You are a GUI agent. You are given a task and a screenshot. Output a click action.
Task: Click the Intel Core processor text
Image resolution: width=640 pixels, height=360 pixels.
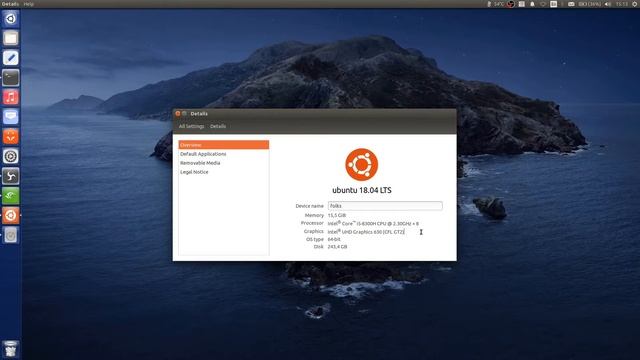click(x=373, y=223)
